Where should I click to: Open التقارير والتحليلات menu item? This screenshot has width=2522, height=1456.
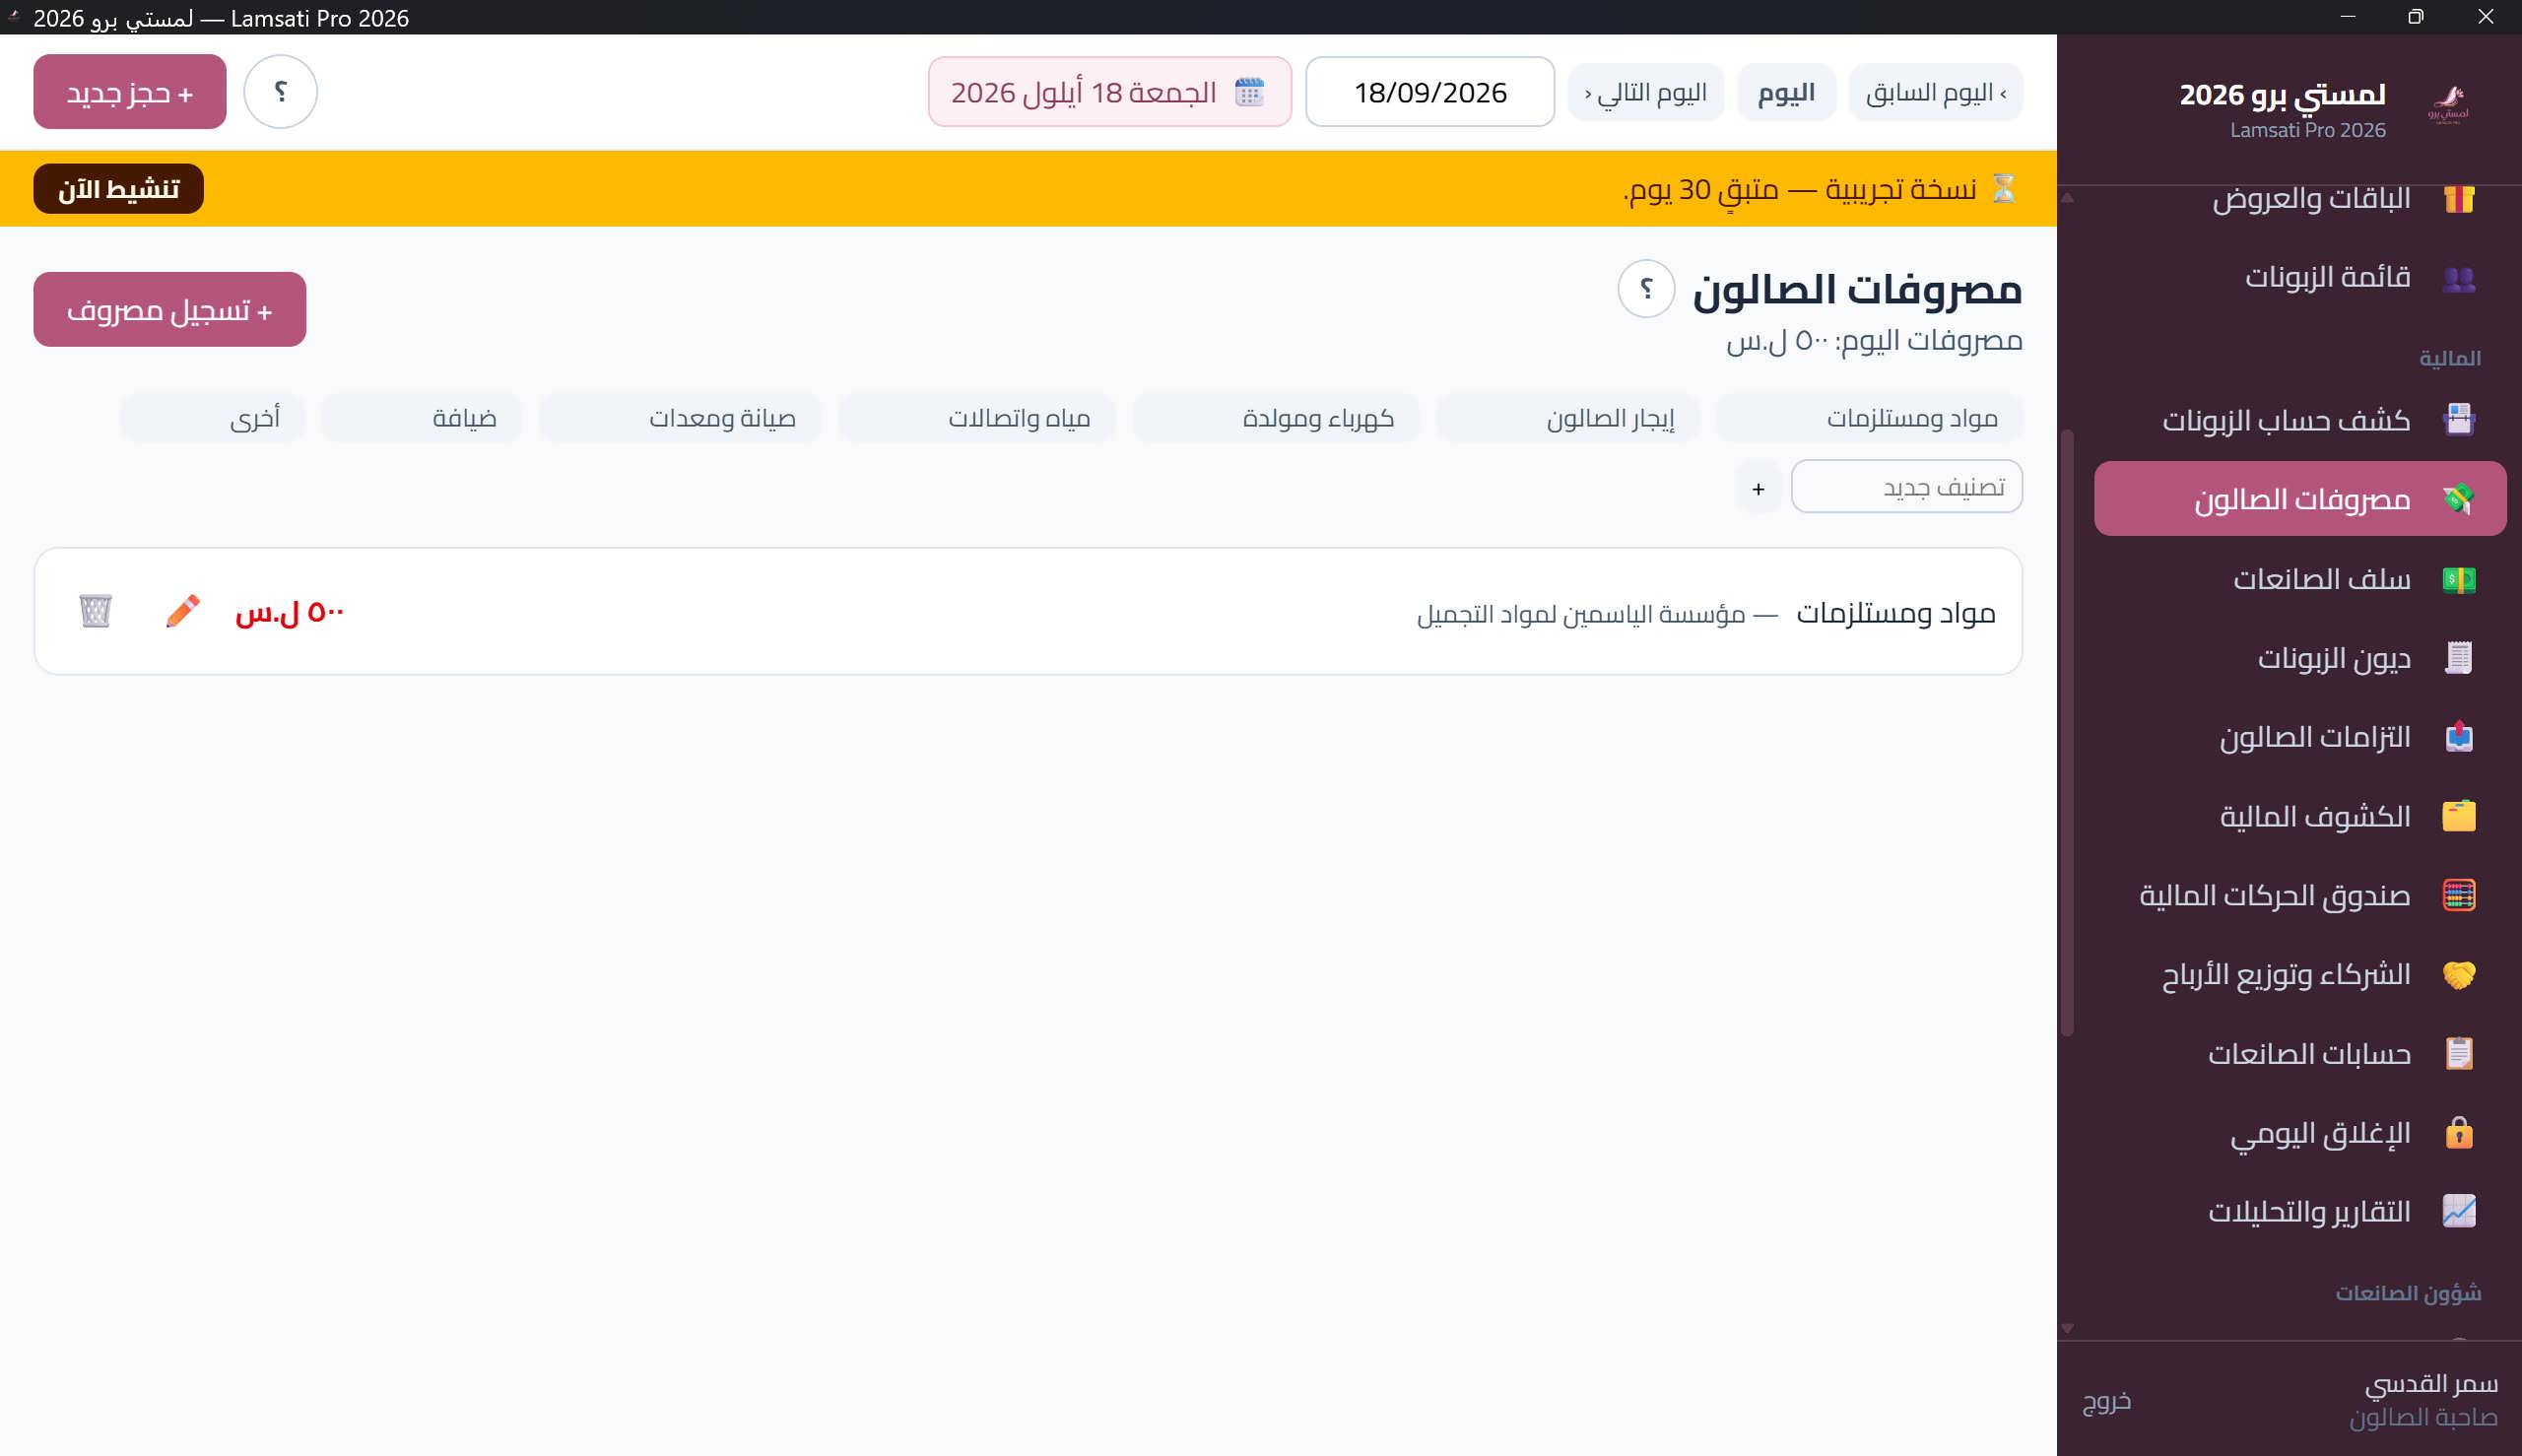tap(2300, 1211)
